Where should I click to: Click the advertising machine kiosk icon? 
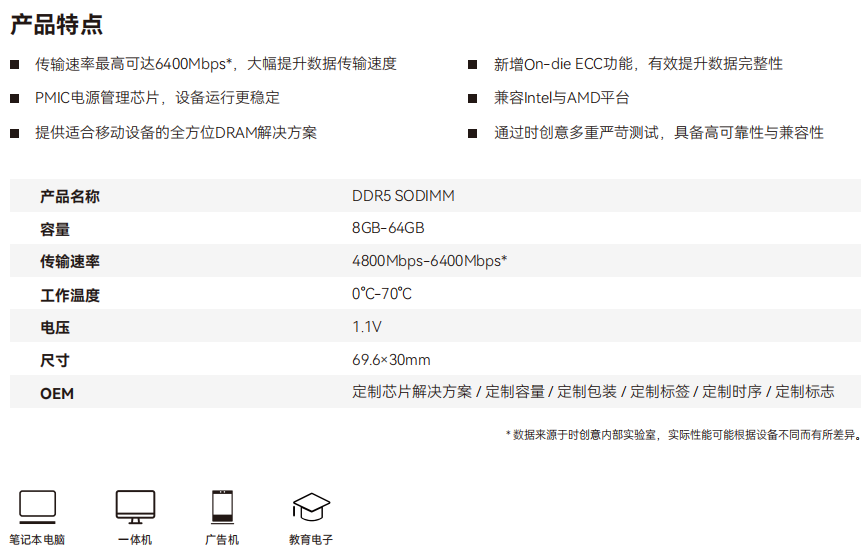pyautogui.click(x=222, y=507)
